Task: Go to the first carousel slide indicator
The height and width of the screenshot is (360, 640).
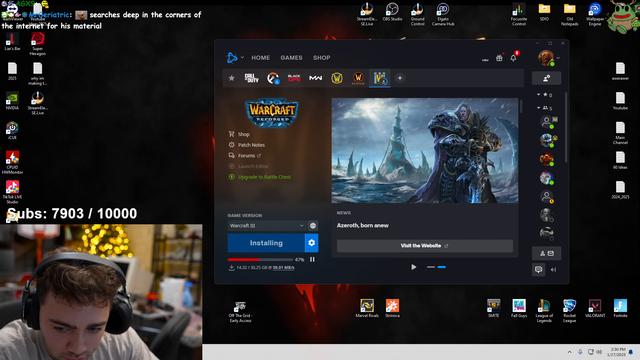Action: click(431, 267)
